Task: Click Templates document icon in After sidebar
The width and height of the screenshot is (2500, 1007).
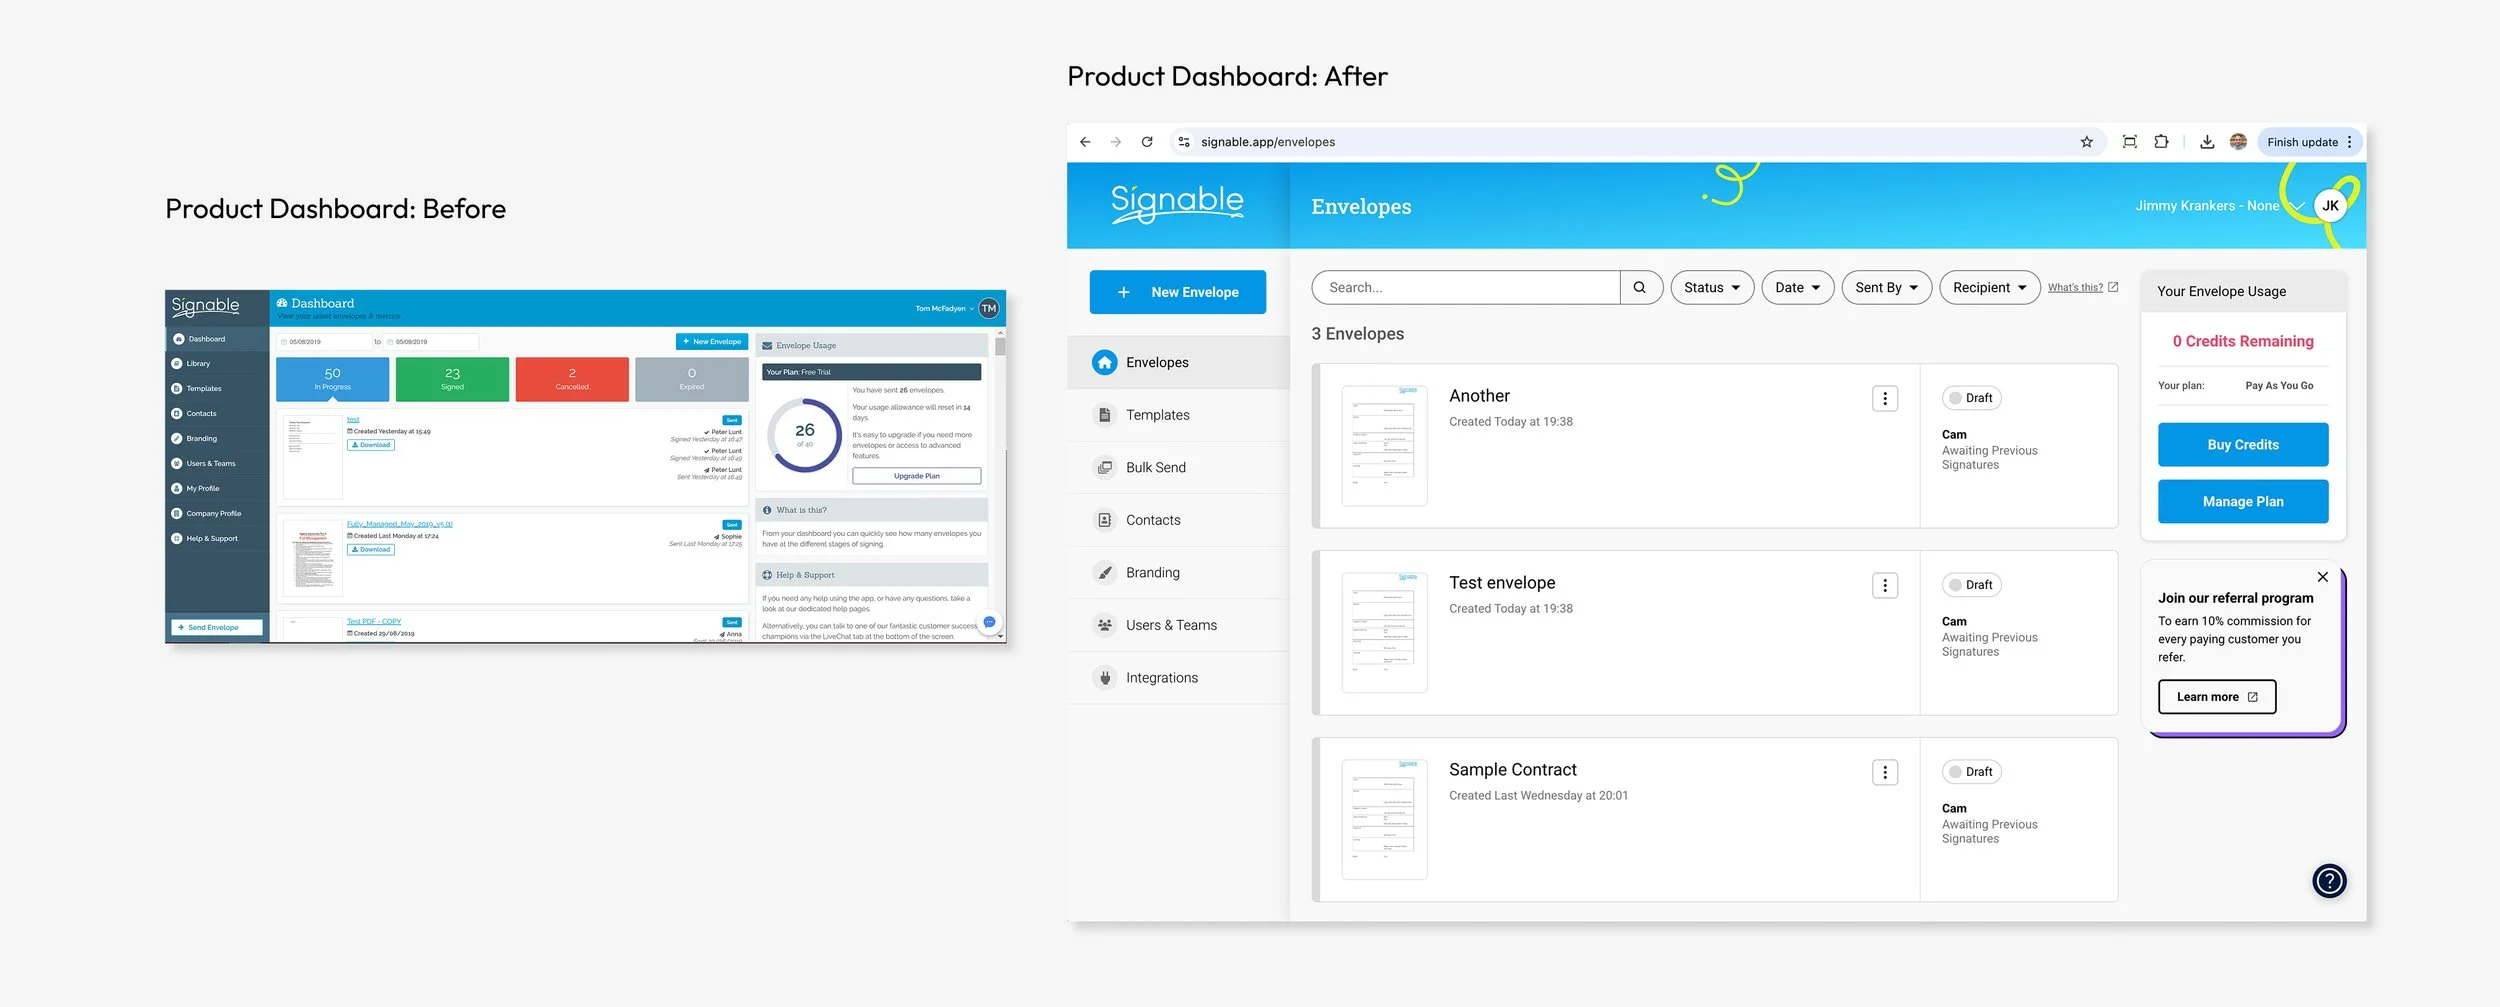Action: [x=1105, y=415]
